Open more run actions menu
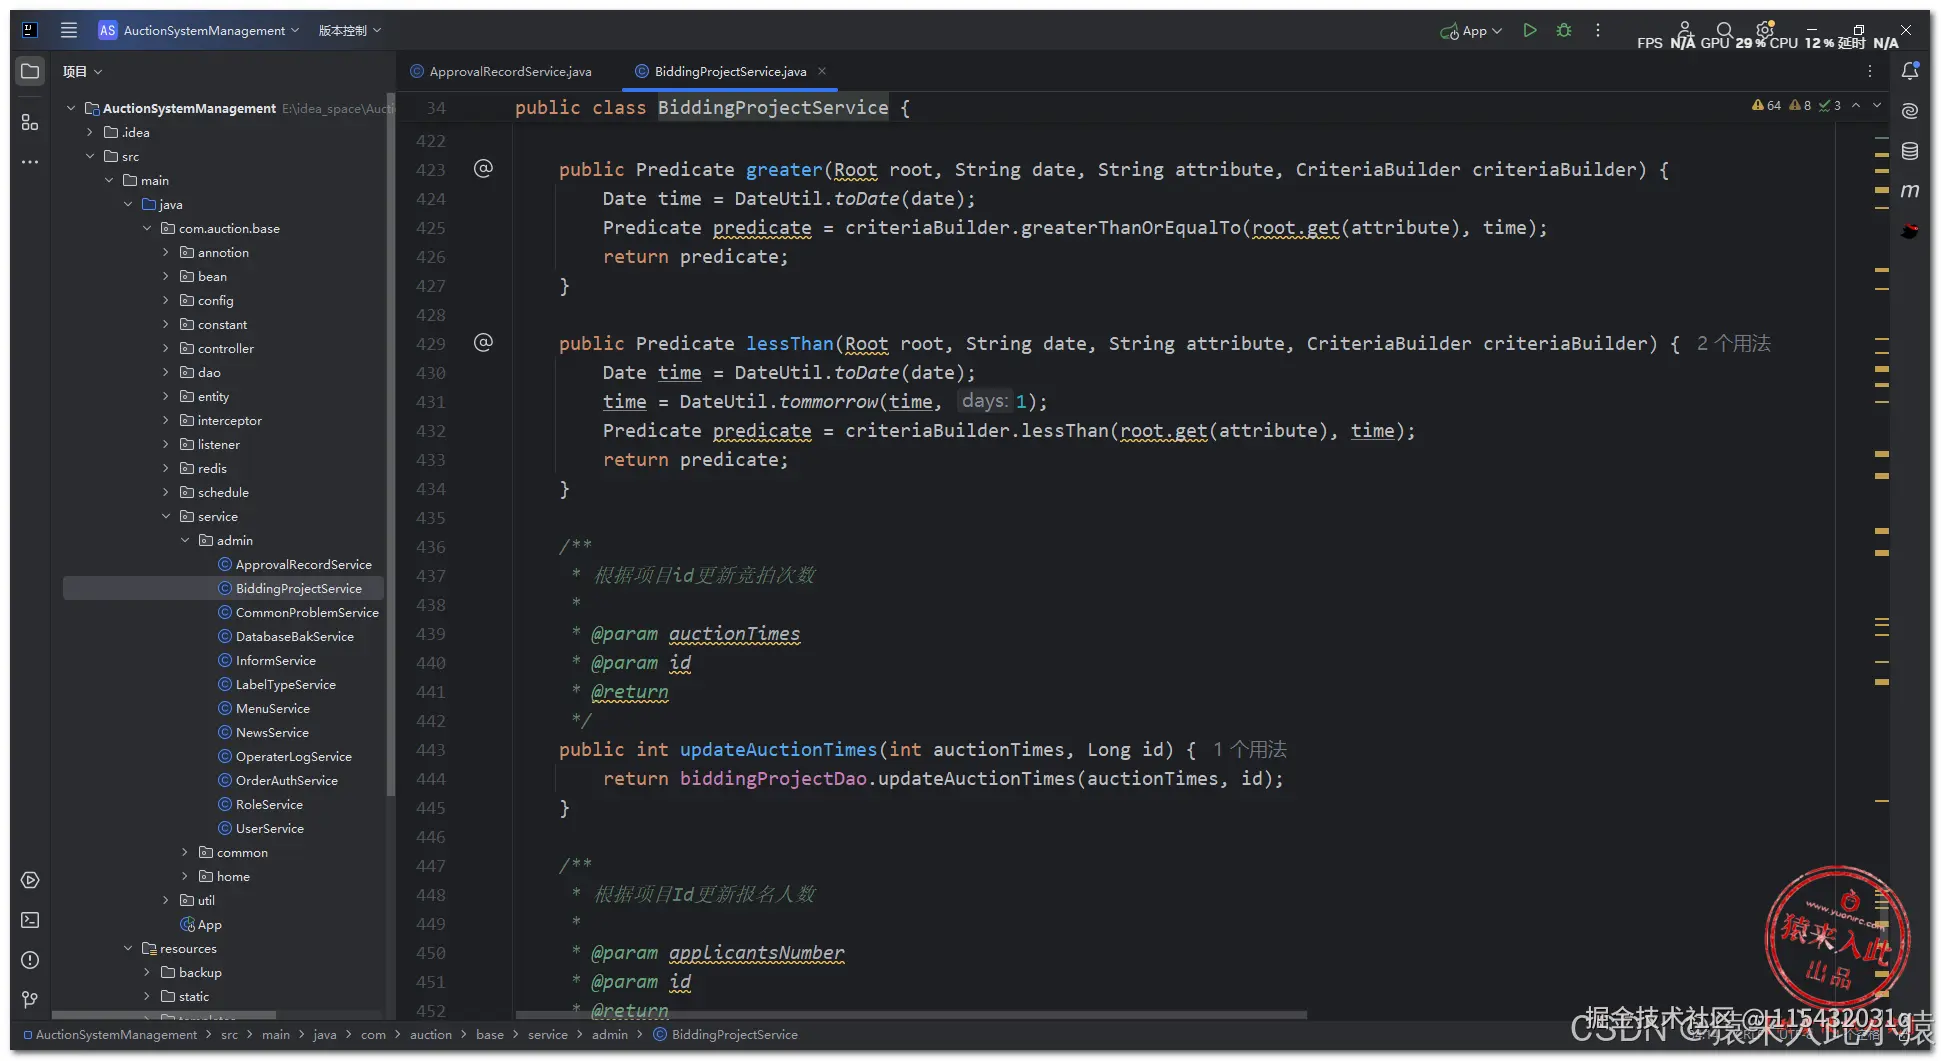This screenshot has height=1061, width=1941. coord(1598,30)
